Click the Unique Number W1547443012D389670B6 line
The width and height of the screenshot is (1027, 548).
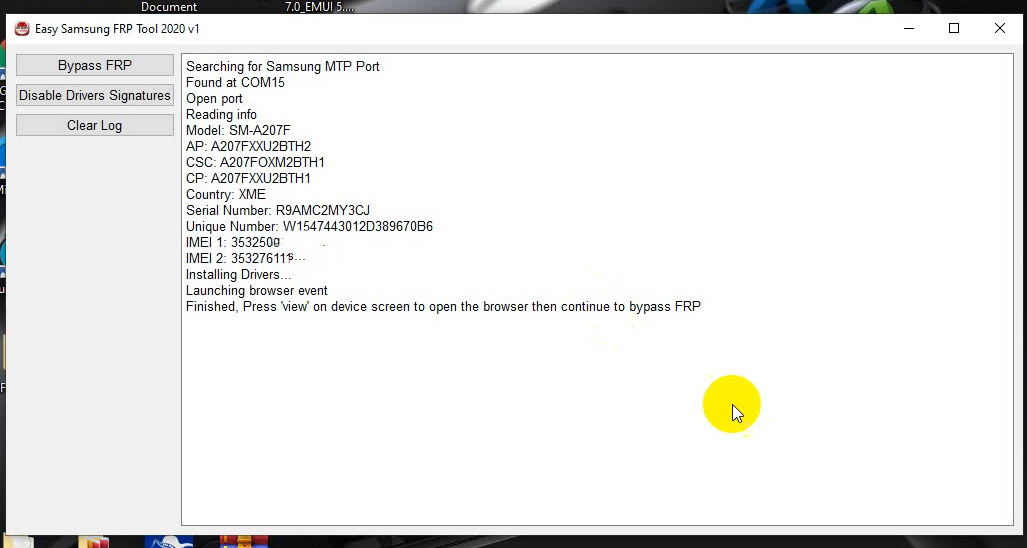coord(309,227)
